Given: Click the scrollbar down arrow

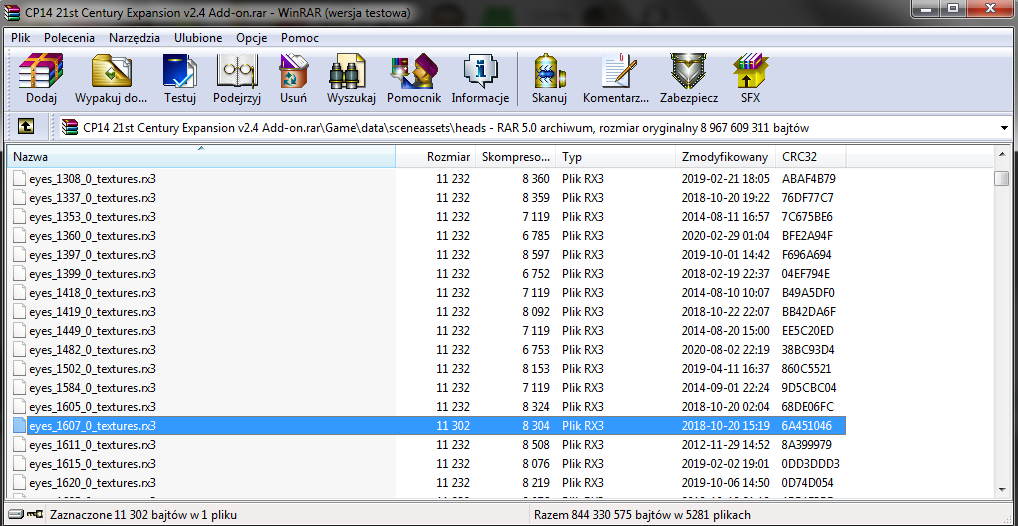Looking at the screenshot, I should (x=1002, y=490).
